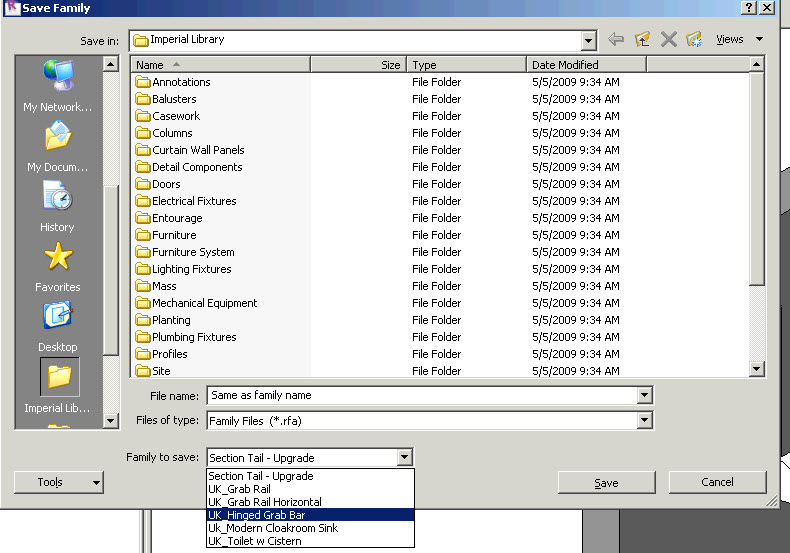This screenshot has width=790, height=553.
Task: Select the Mechanical Equipment folder
Action: 196,303
